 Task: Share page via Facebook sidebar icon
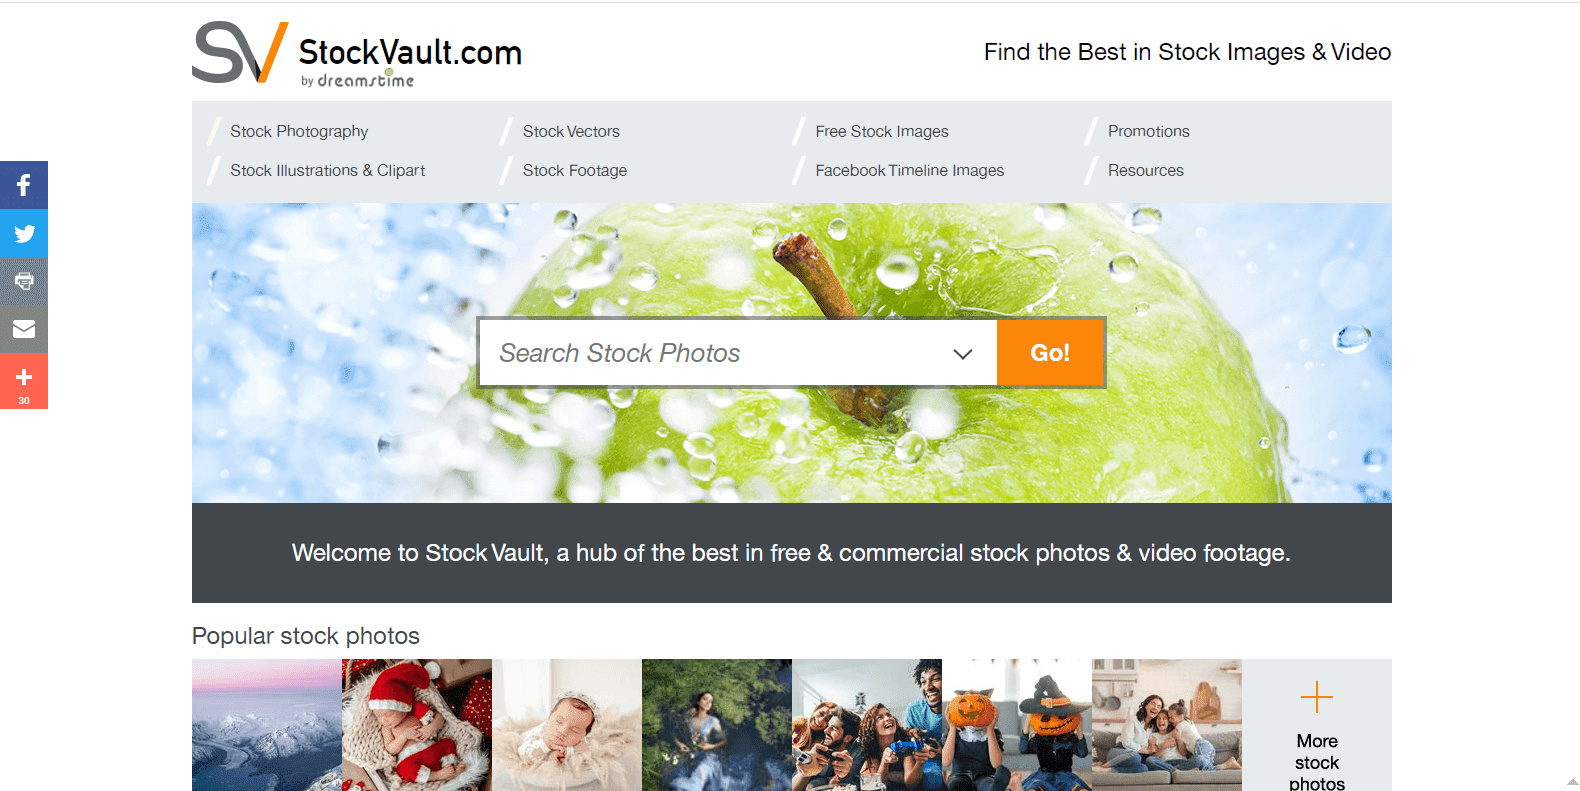[24, 185]
